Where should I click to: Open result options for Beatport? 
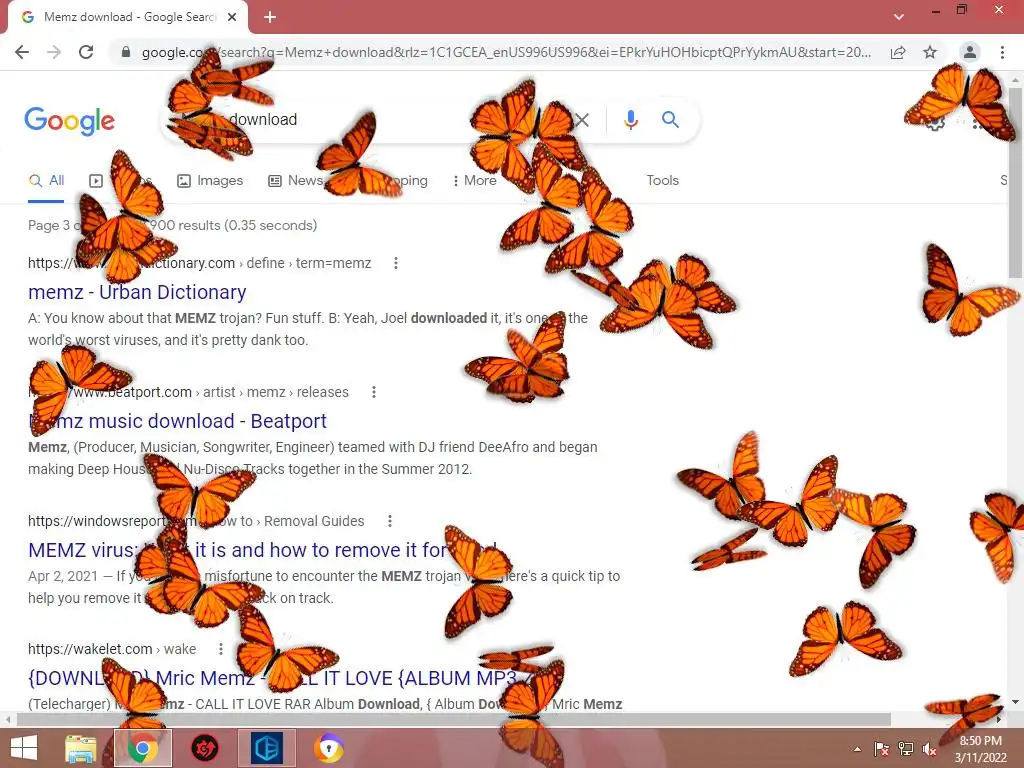[x=374, y=392]
